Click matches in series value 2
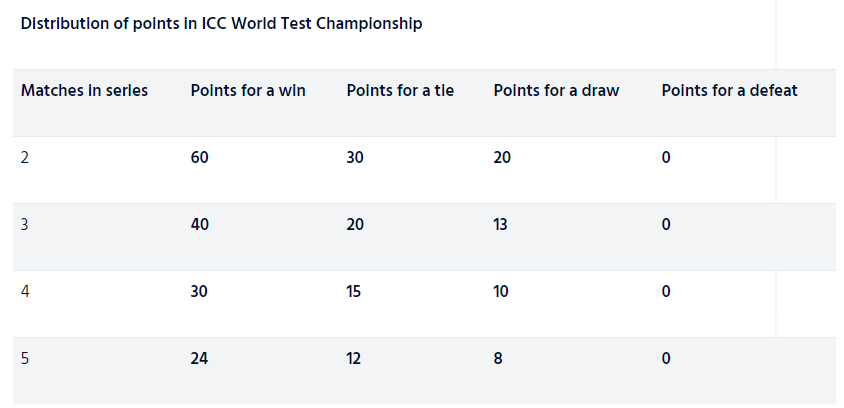Image resolution: width=844 pixels, height=408 pixels. click(x=25, y=158)
